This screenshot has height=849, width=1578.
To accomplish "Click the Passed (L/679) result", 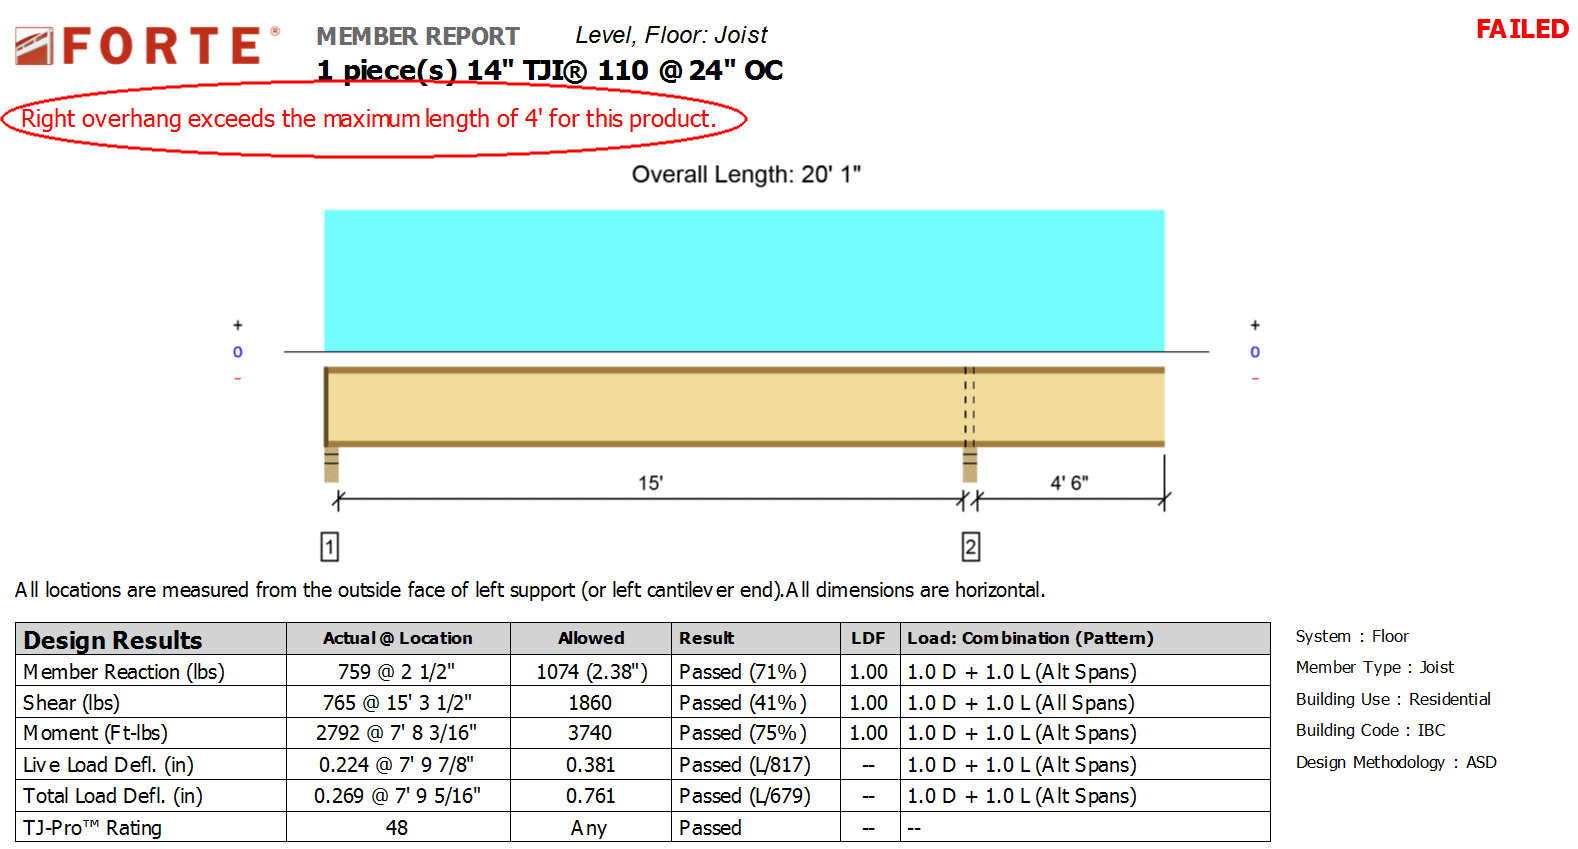I will [744, 796].
